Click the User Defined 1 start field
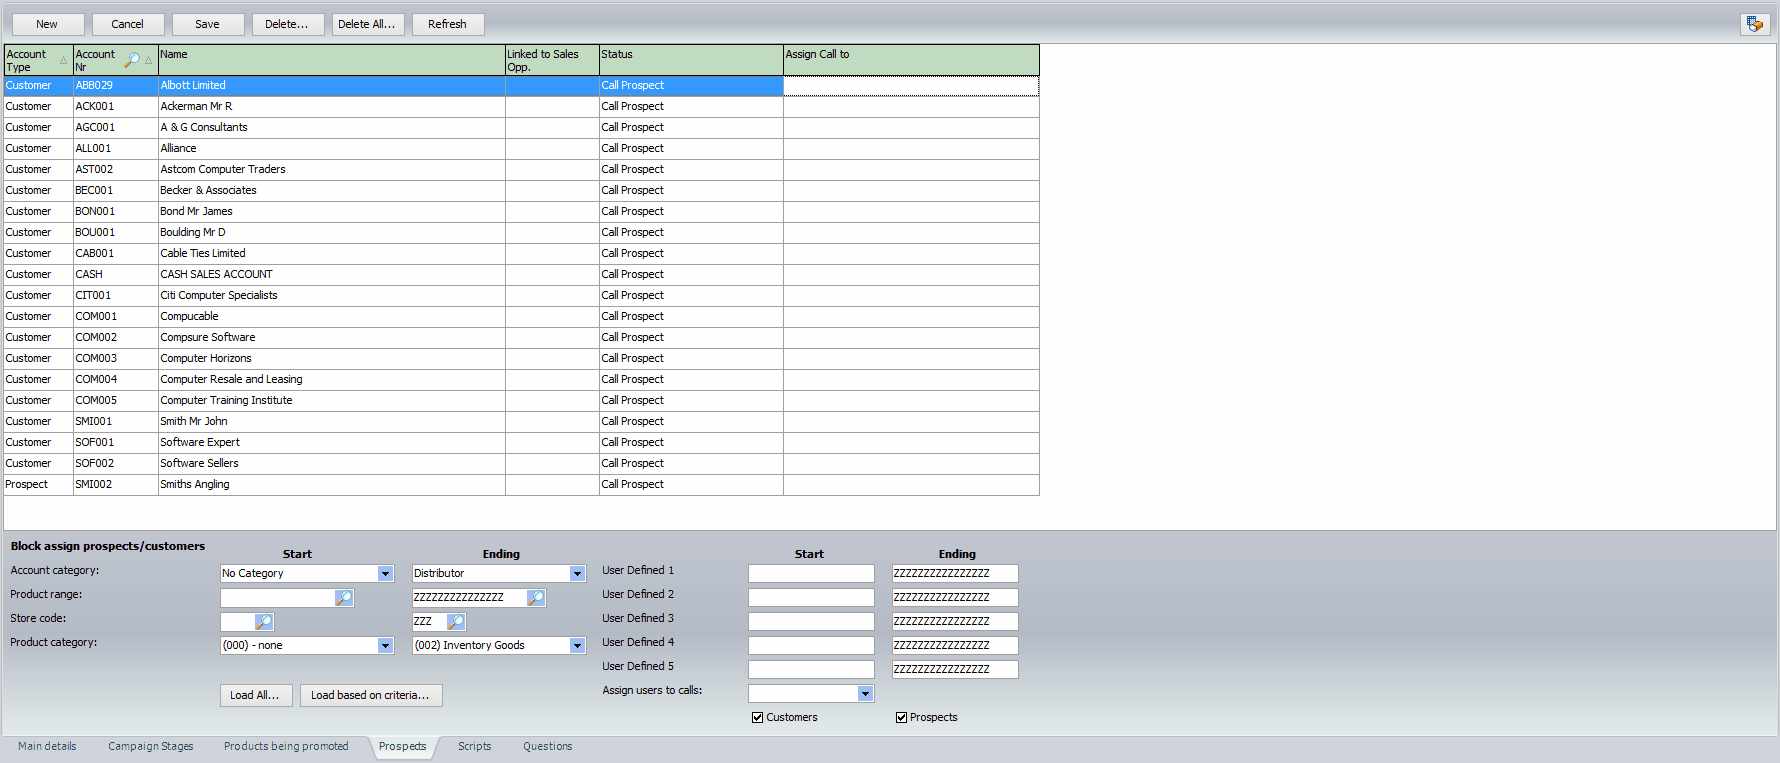Image resolution: width=1780 pixels, height=763 pixels. coord(810,574)
